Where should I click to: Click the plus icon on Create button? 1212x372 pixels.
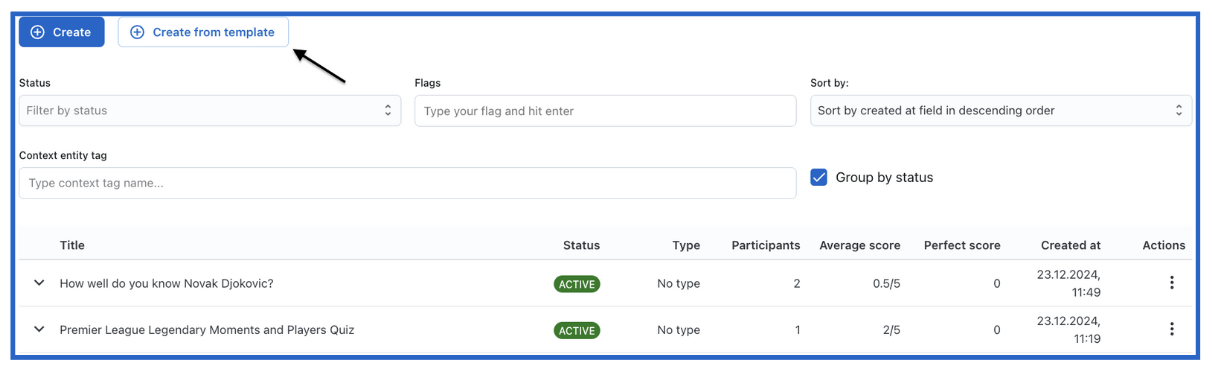pyautogui.click(x=38, y=32)
